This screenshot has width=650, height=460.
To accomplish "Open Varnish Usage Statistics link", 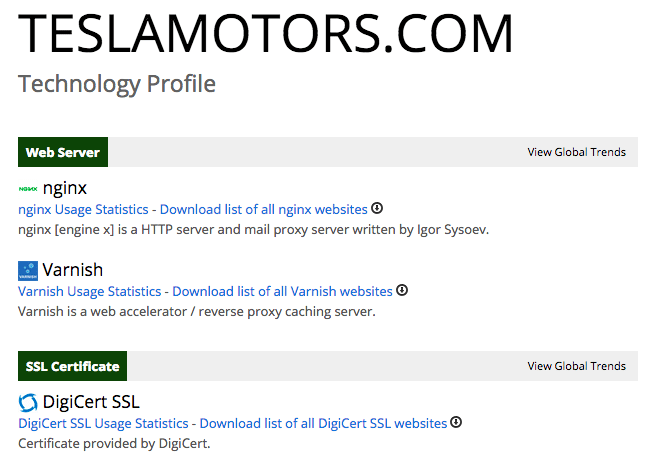I will [x=89, y=292].
